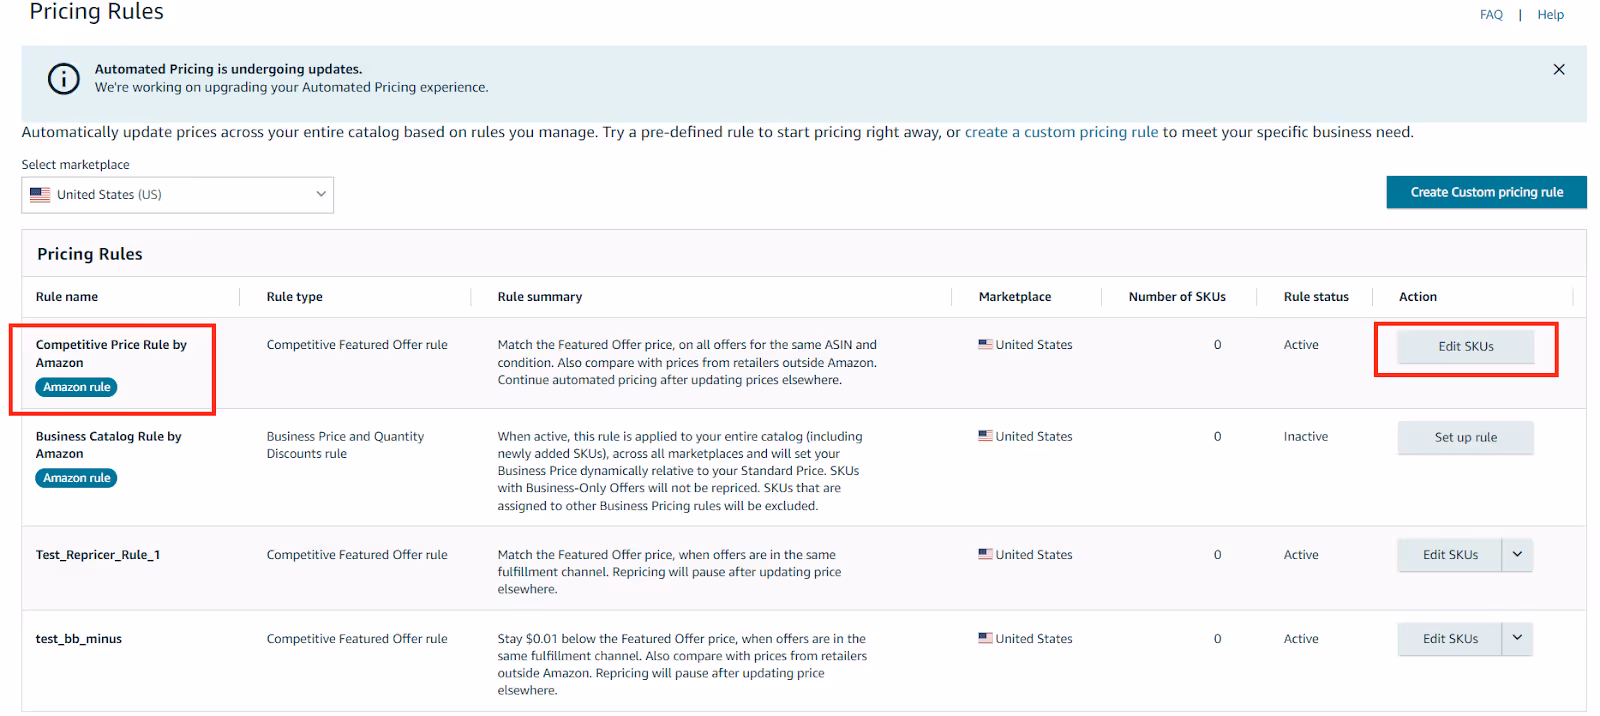
Task: Click the info icon in the update banner
Action: point(63,78)
